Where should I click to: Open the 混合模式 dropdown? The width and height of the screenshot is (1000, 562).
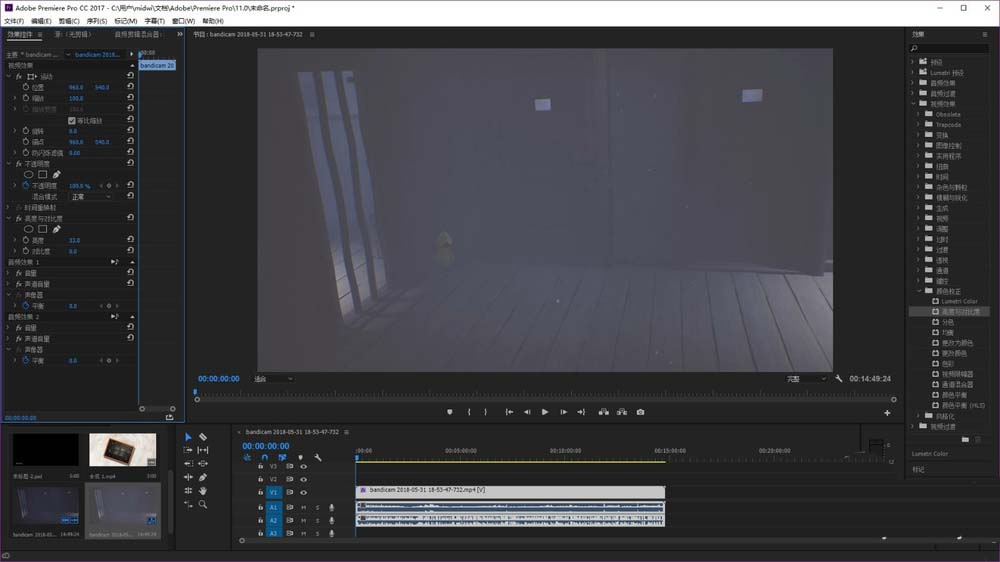(x=90, y=197)
